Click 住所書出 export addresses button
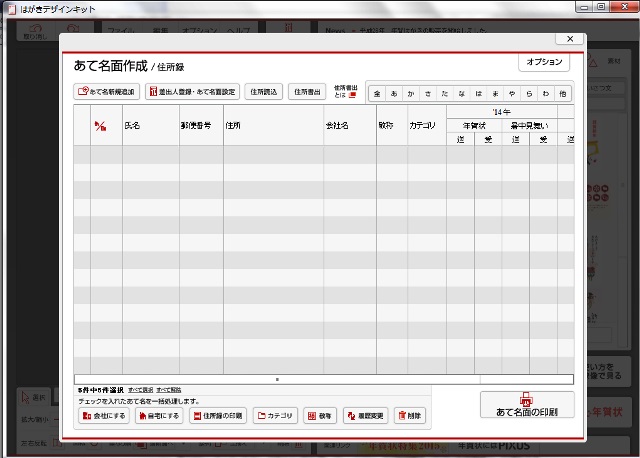This screenshot has height=458, width=640. coord(307,92)
